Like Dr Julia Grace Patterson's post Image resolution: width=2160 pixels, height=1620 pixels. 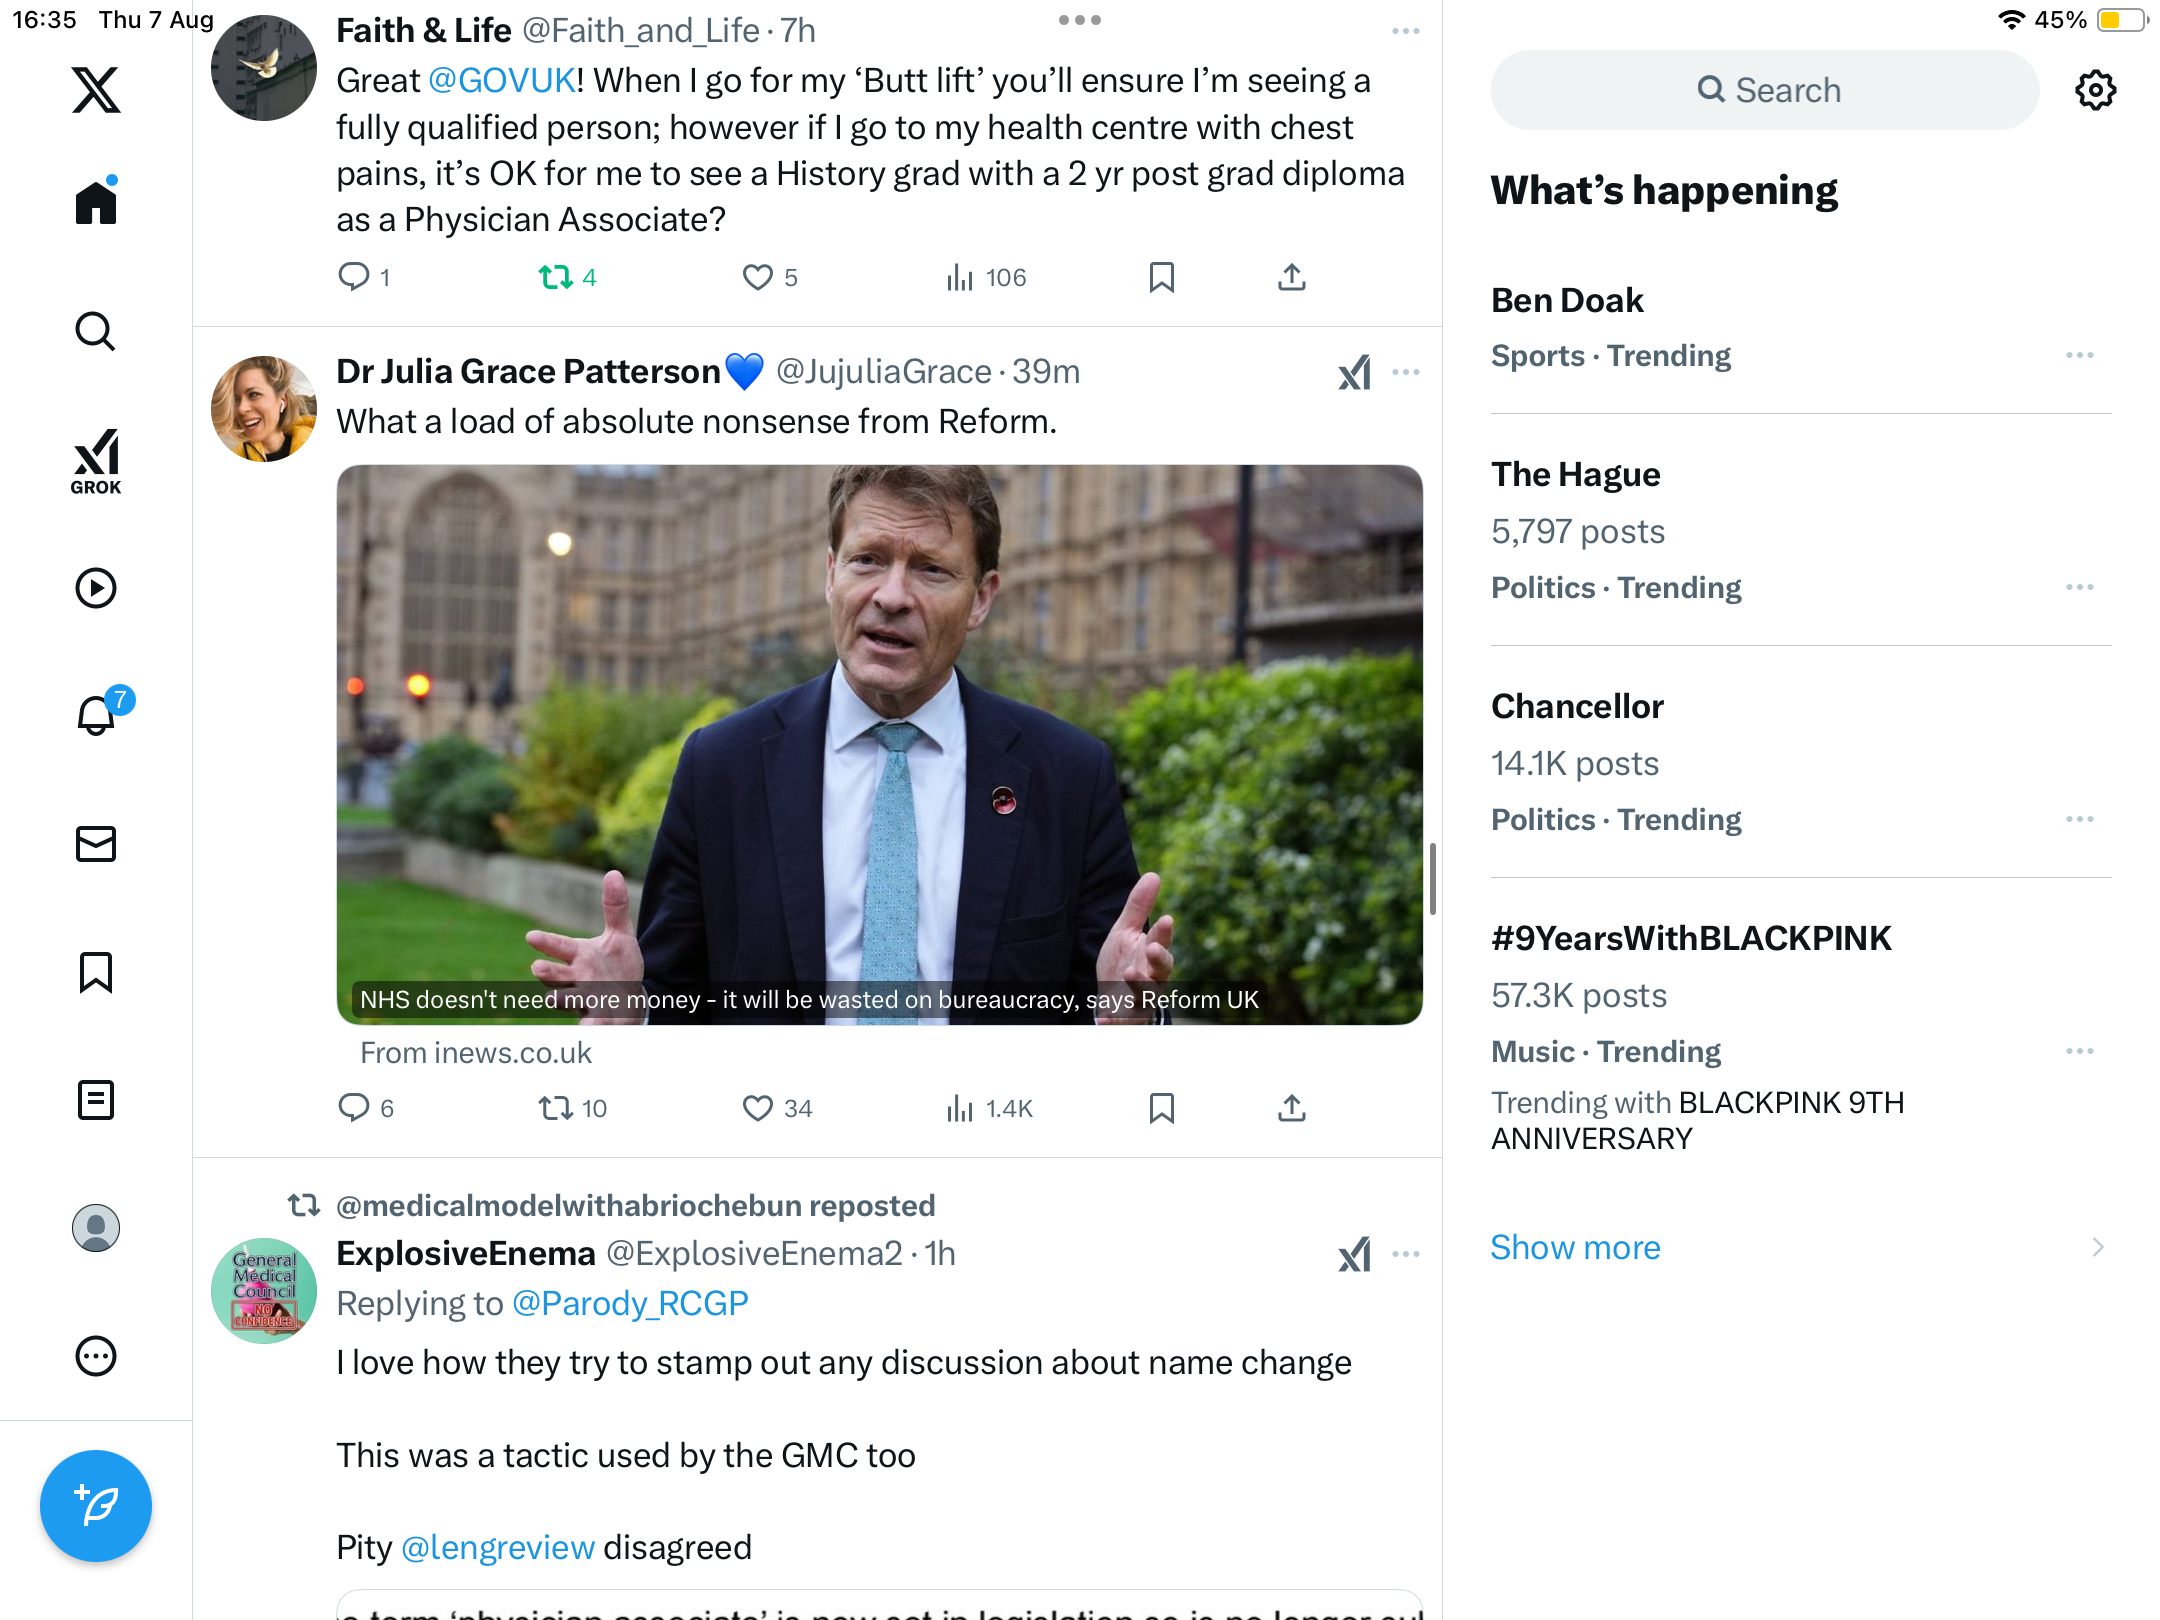pyautogui.click(x=758, y=1108)
